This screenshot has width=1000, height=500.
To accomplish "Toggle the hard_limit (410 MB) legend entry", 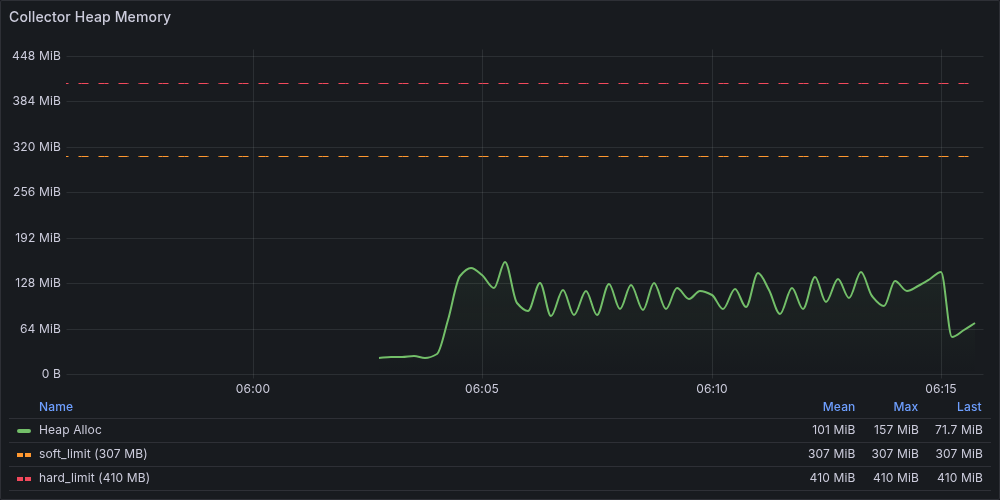I will pos(94,478).
